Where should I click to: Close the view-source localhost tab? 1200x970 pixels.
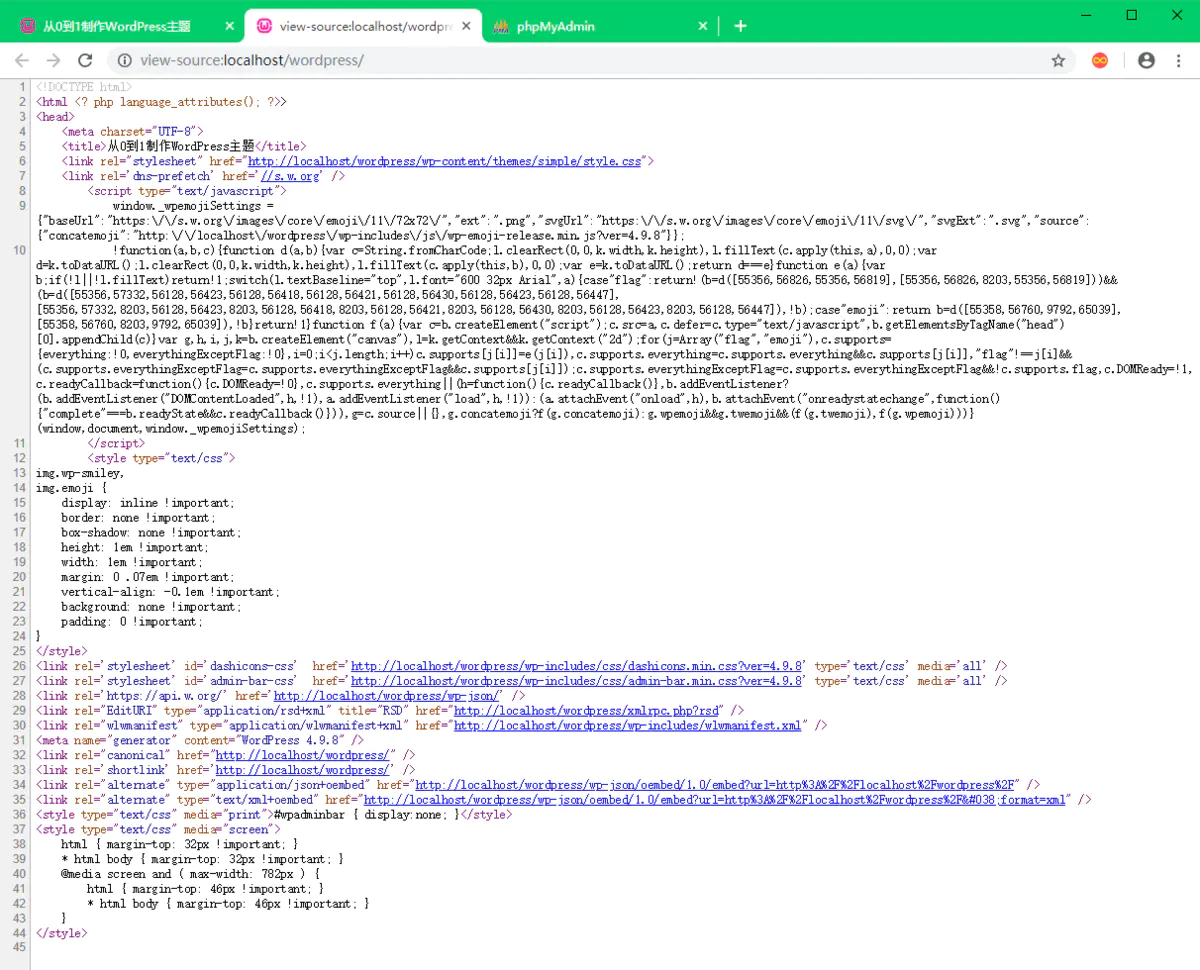(x=466, y=26)
